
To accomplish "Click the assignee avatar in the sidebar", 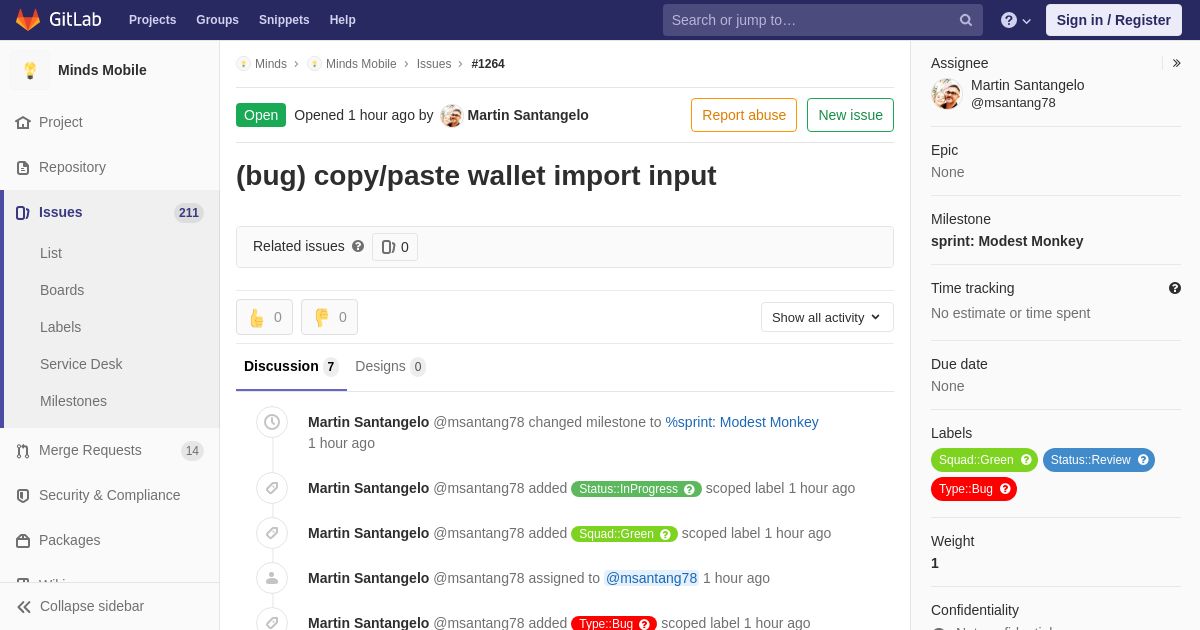I will (946, 94).
